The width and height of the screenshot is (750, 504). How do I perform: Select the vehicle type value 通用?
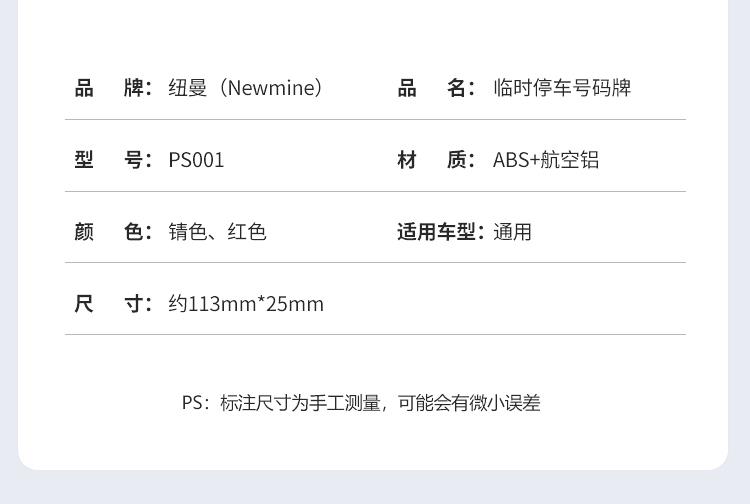click(x=512, y=231)
